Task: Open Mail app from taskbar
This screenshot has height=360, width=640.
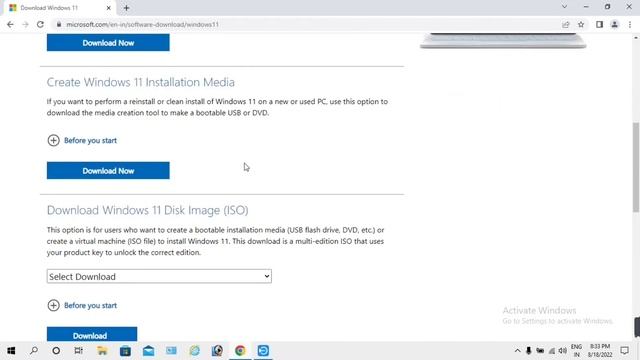Action: click(x=149, y=351)
